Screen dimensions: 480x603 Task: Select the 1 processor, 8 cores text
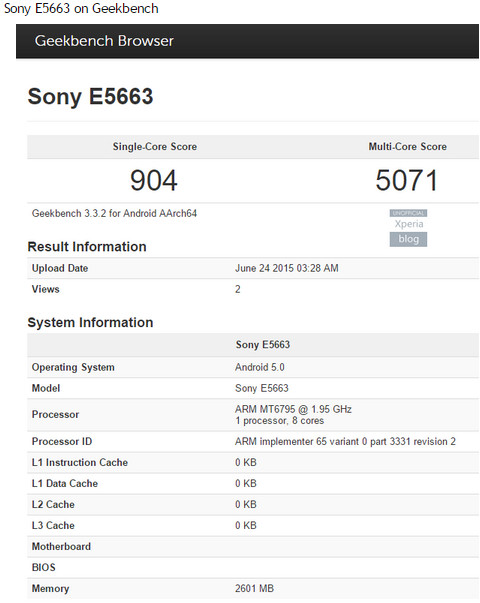(x=280, y=421)
